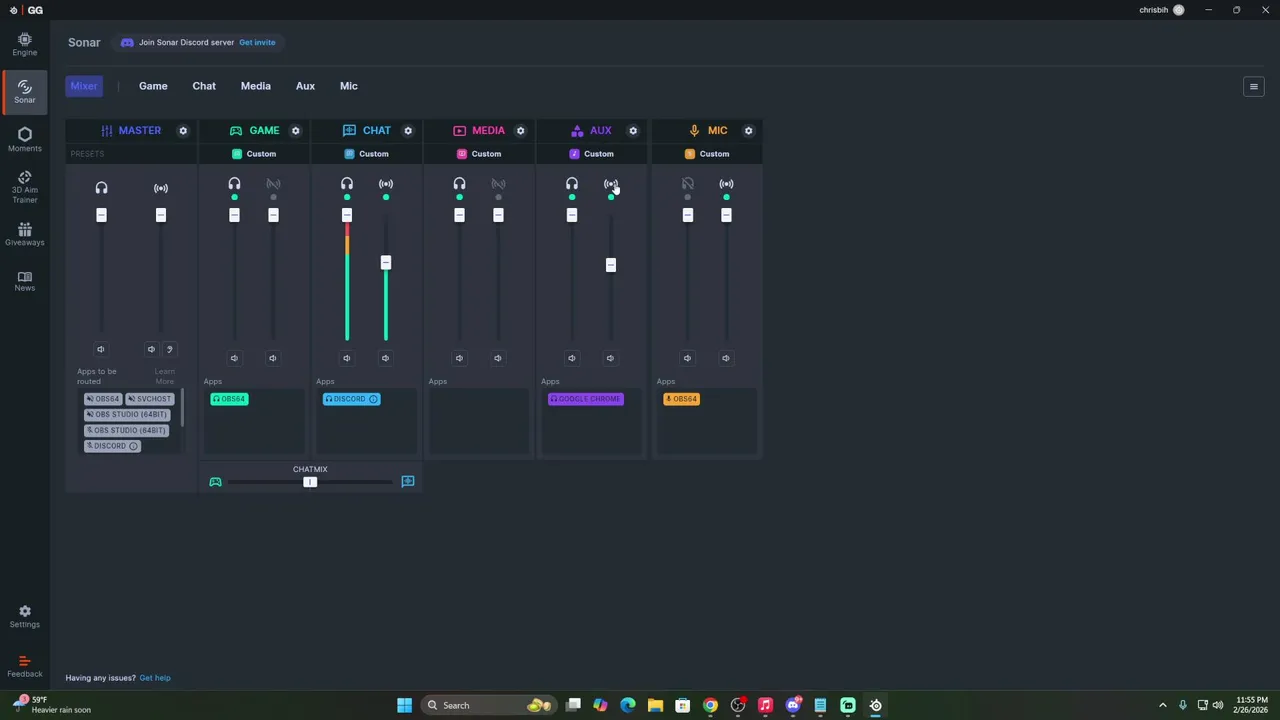
Task: Open CHAT channel settings gear
Action: tap(408, 131)
